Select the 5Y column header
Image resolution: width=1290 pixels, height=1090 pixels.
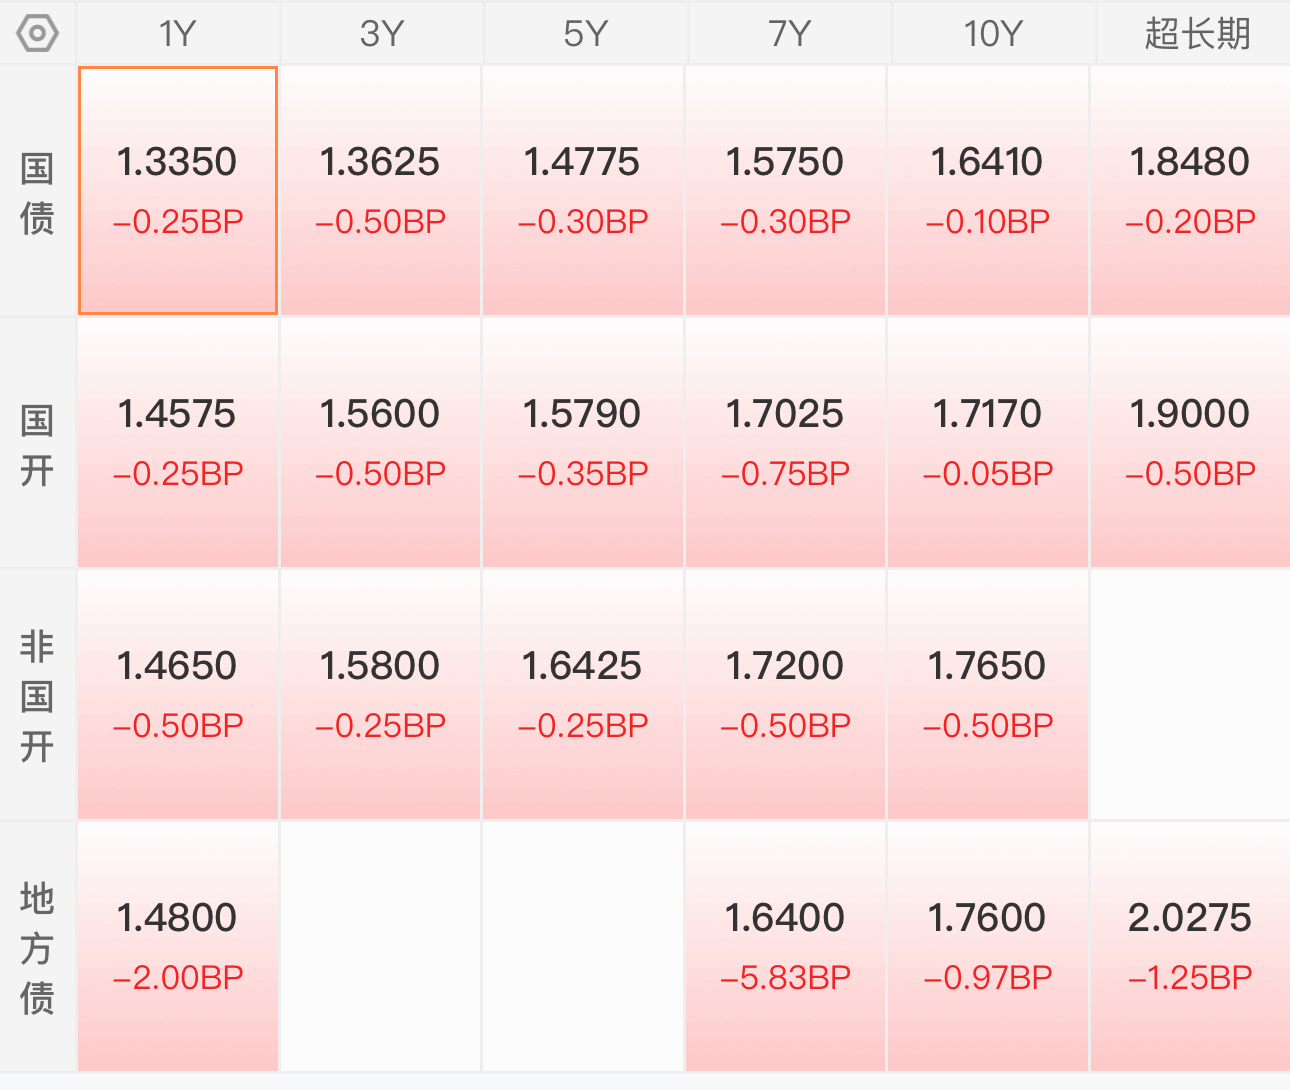[x=585, y=33]
